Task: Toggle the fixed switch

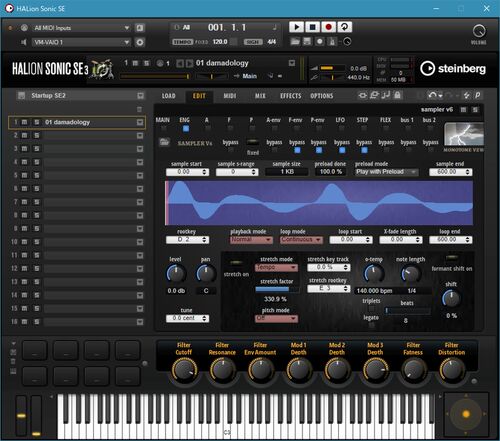Action: coord(253,143)
